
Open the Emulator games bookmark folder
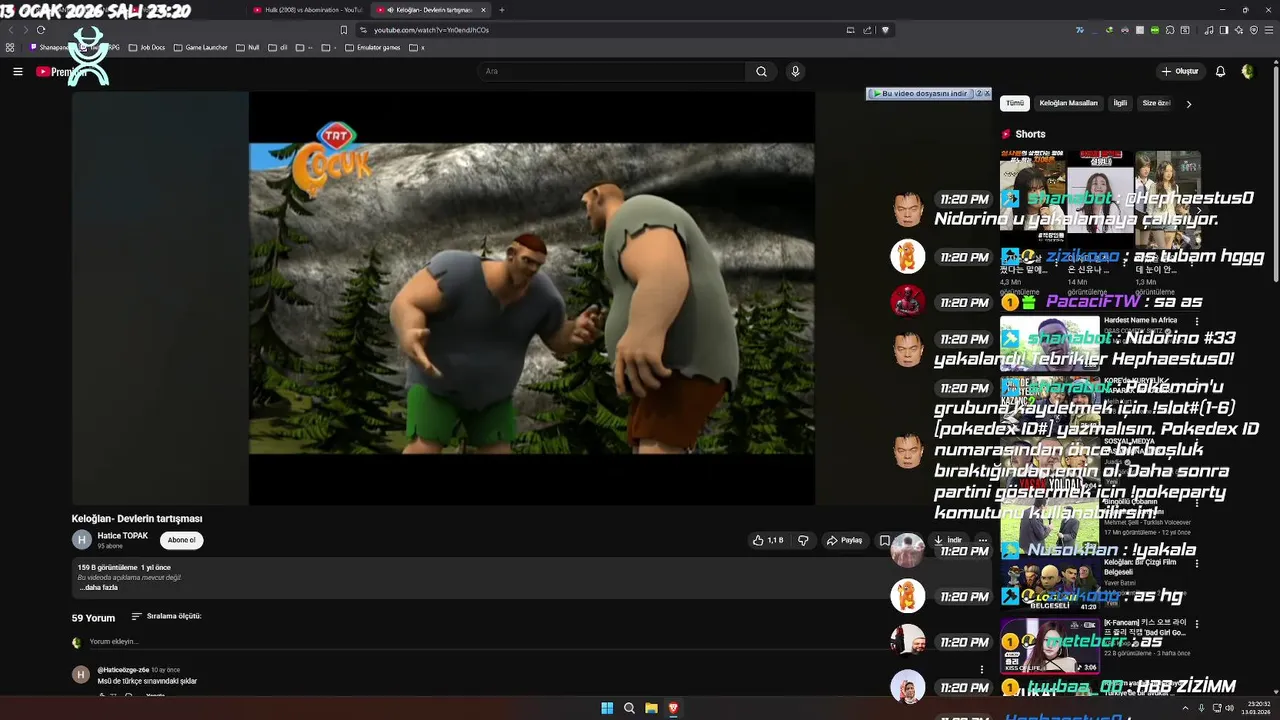click(372, 47)
